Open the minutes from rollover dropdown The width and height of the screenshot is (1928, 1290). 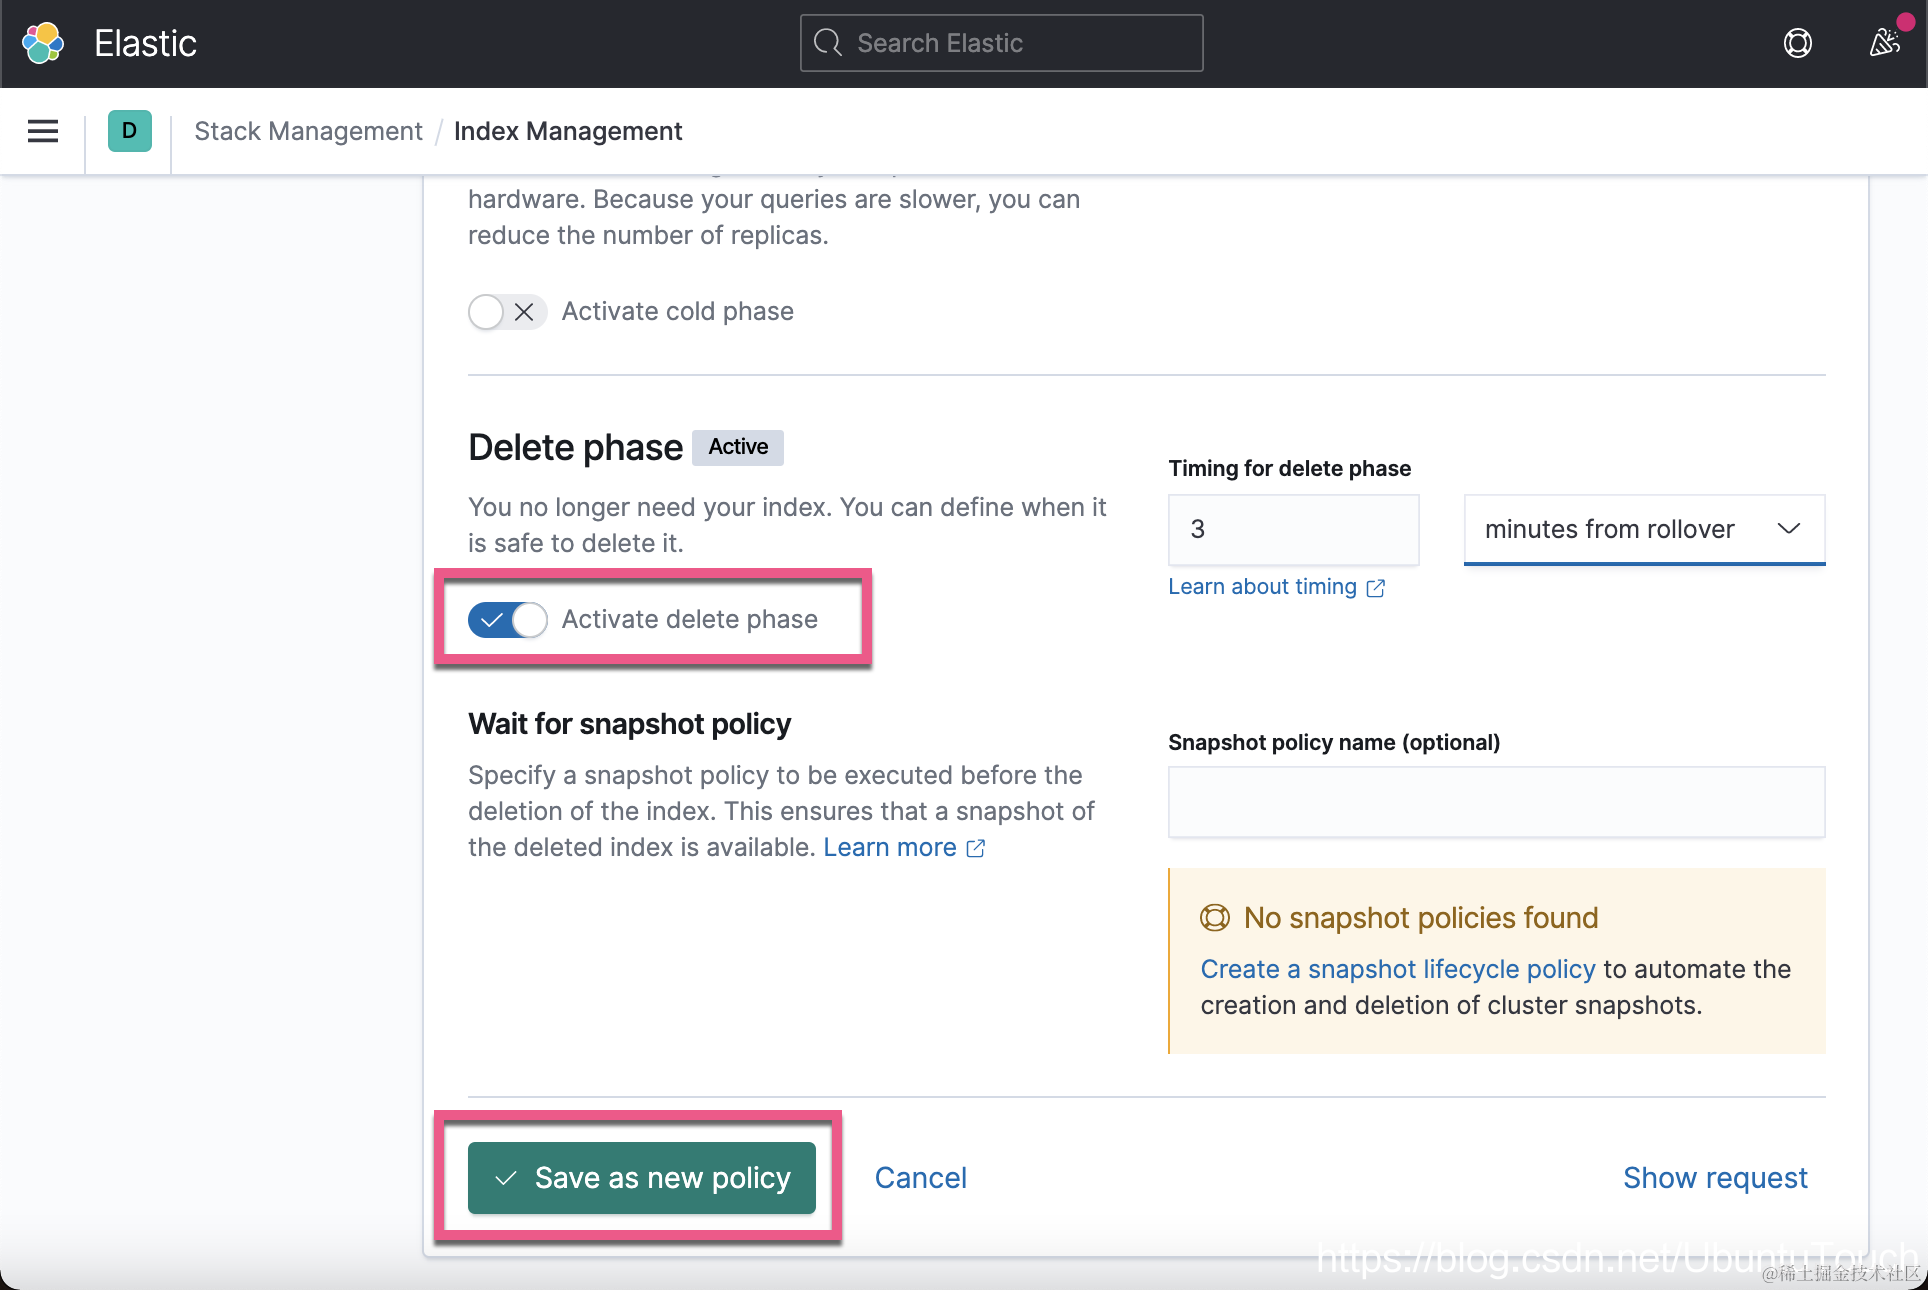tap(1610, 529)
